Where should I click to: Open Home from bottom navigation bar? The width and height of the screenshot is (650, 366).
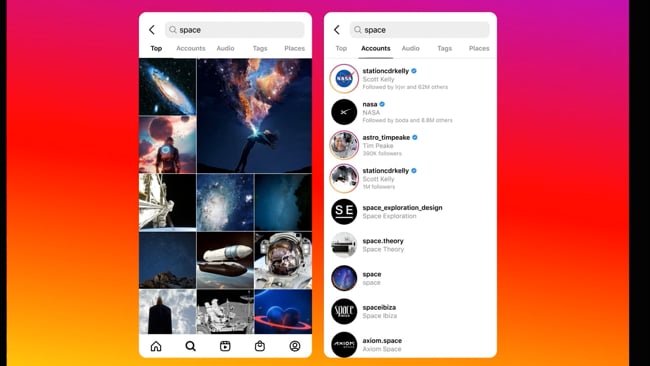[156, 346]
